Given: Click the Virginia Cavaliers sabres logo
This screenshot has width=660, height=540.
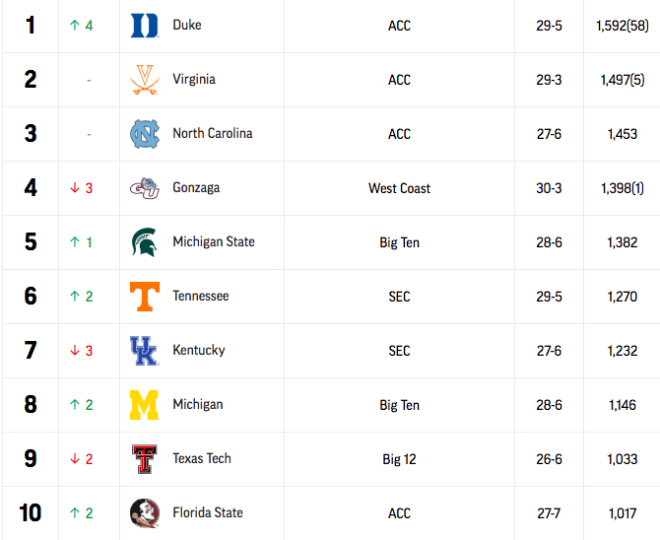Looking at the screenshot, I should (x=144, y=80).
